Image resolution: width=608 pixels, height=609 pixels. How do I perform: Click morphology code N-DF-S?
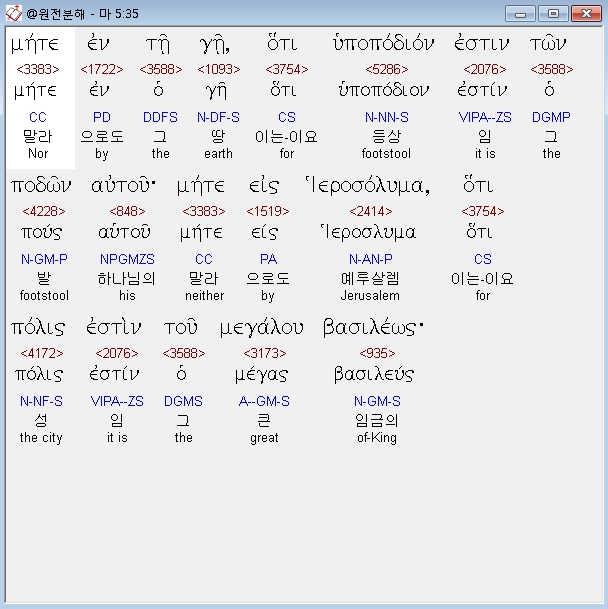point(218,117)
